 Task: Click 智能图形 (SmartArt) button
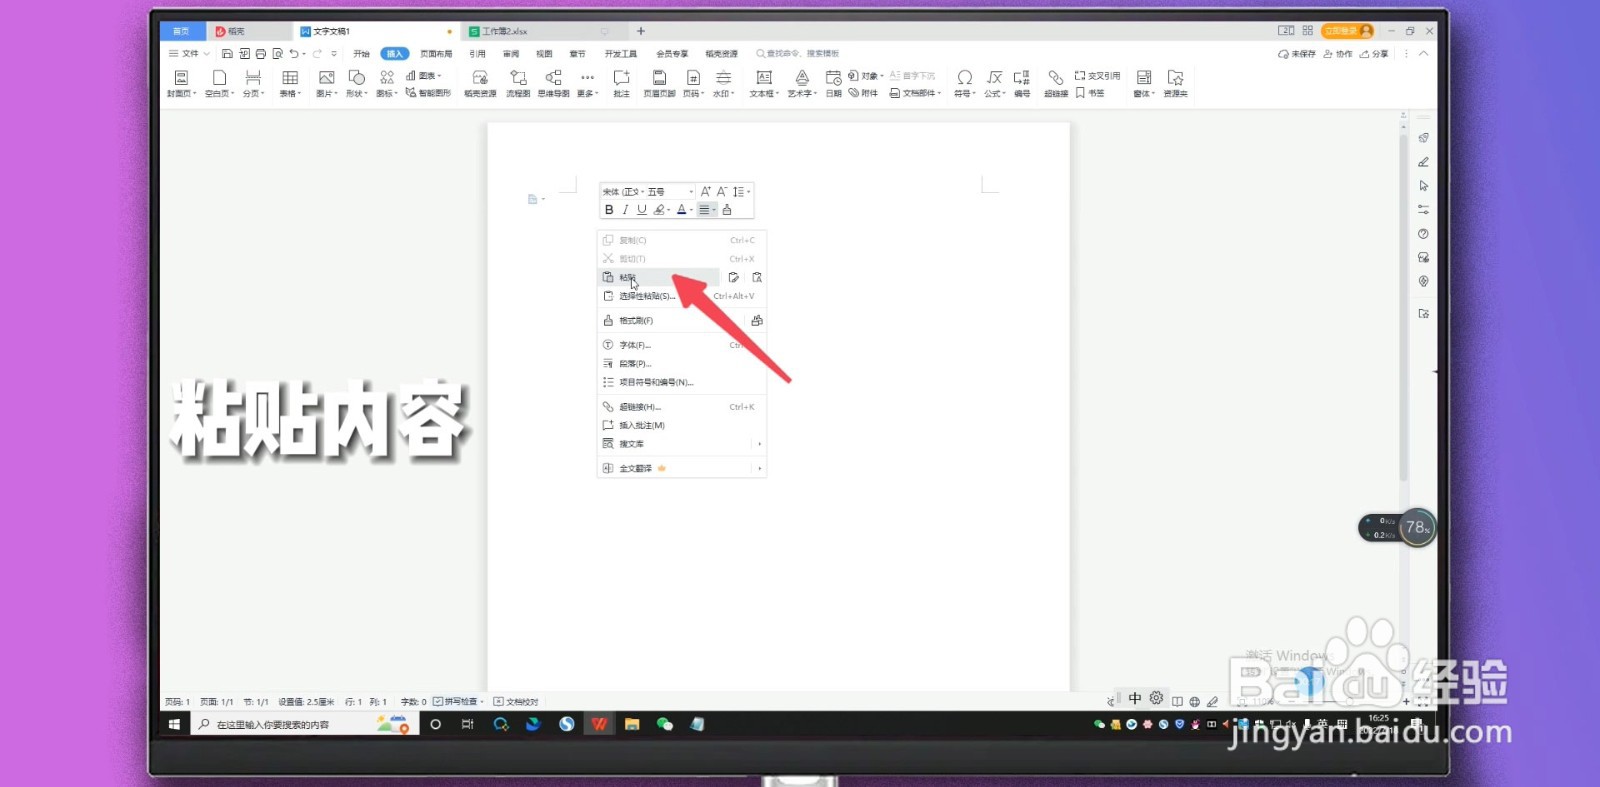coord(428,93)
